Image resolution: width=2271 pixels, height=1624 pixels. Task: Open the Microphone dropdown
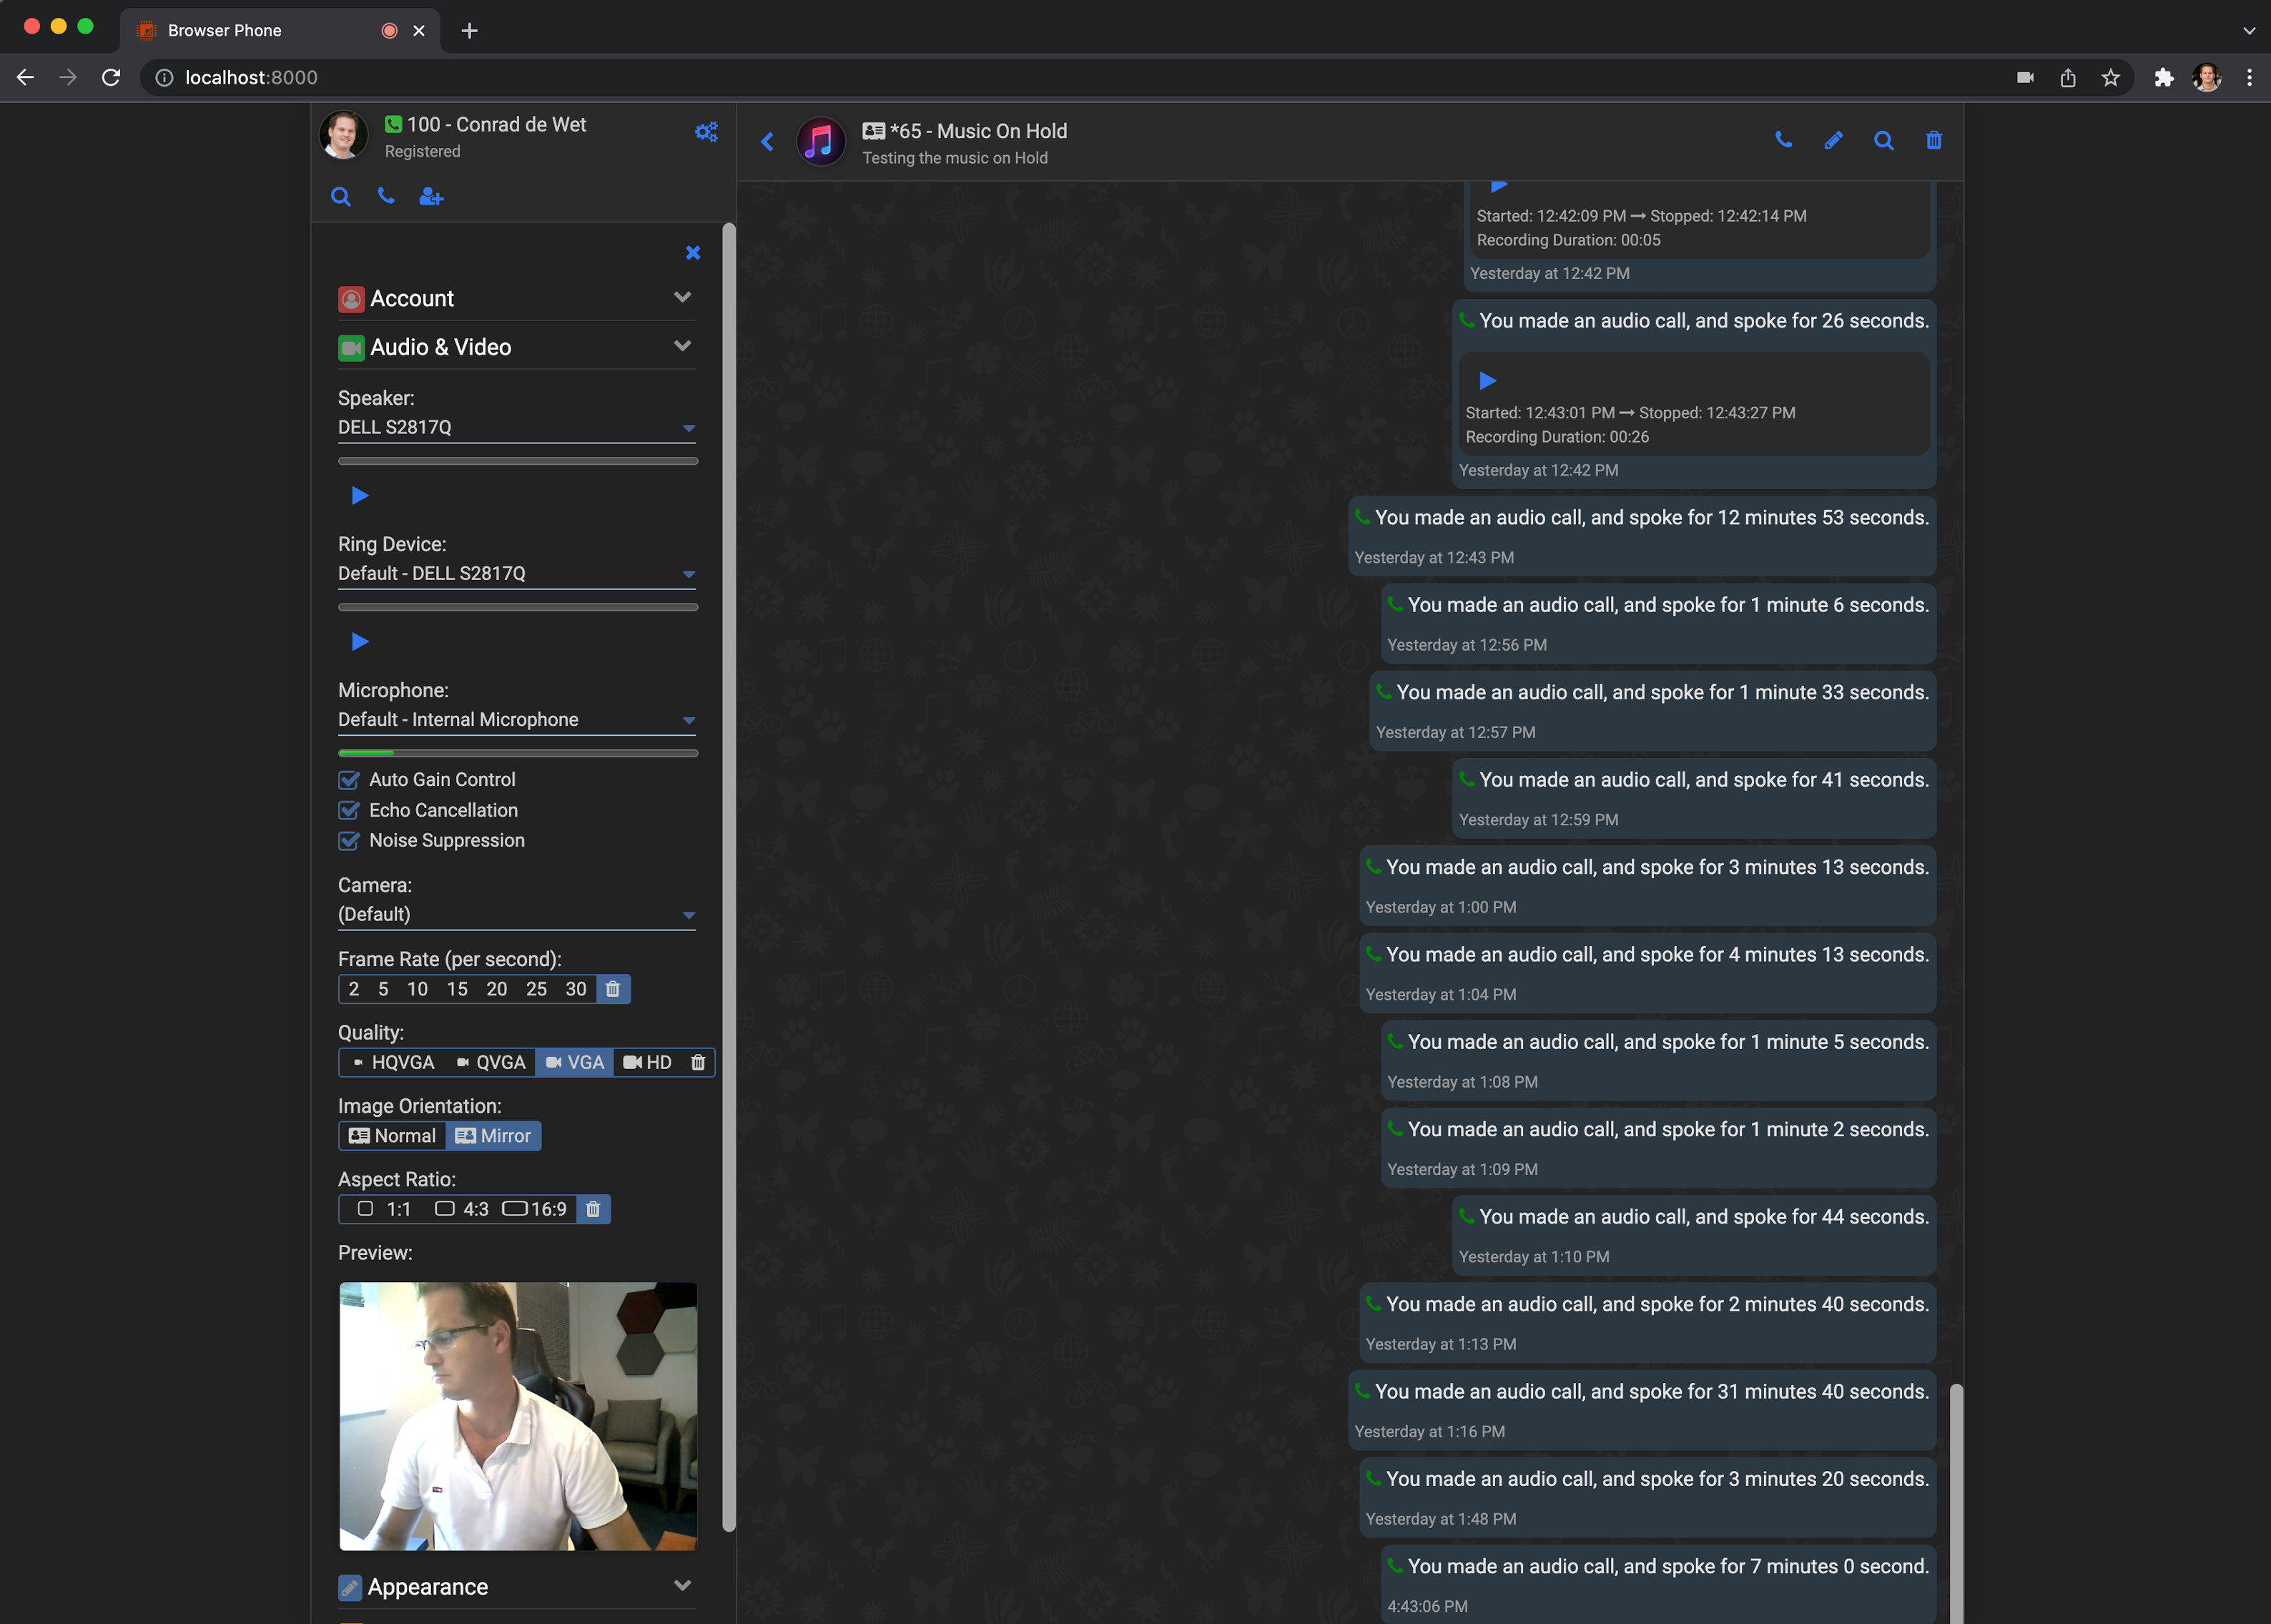click(516, 720)
